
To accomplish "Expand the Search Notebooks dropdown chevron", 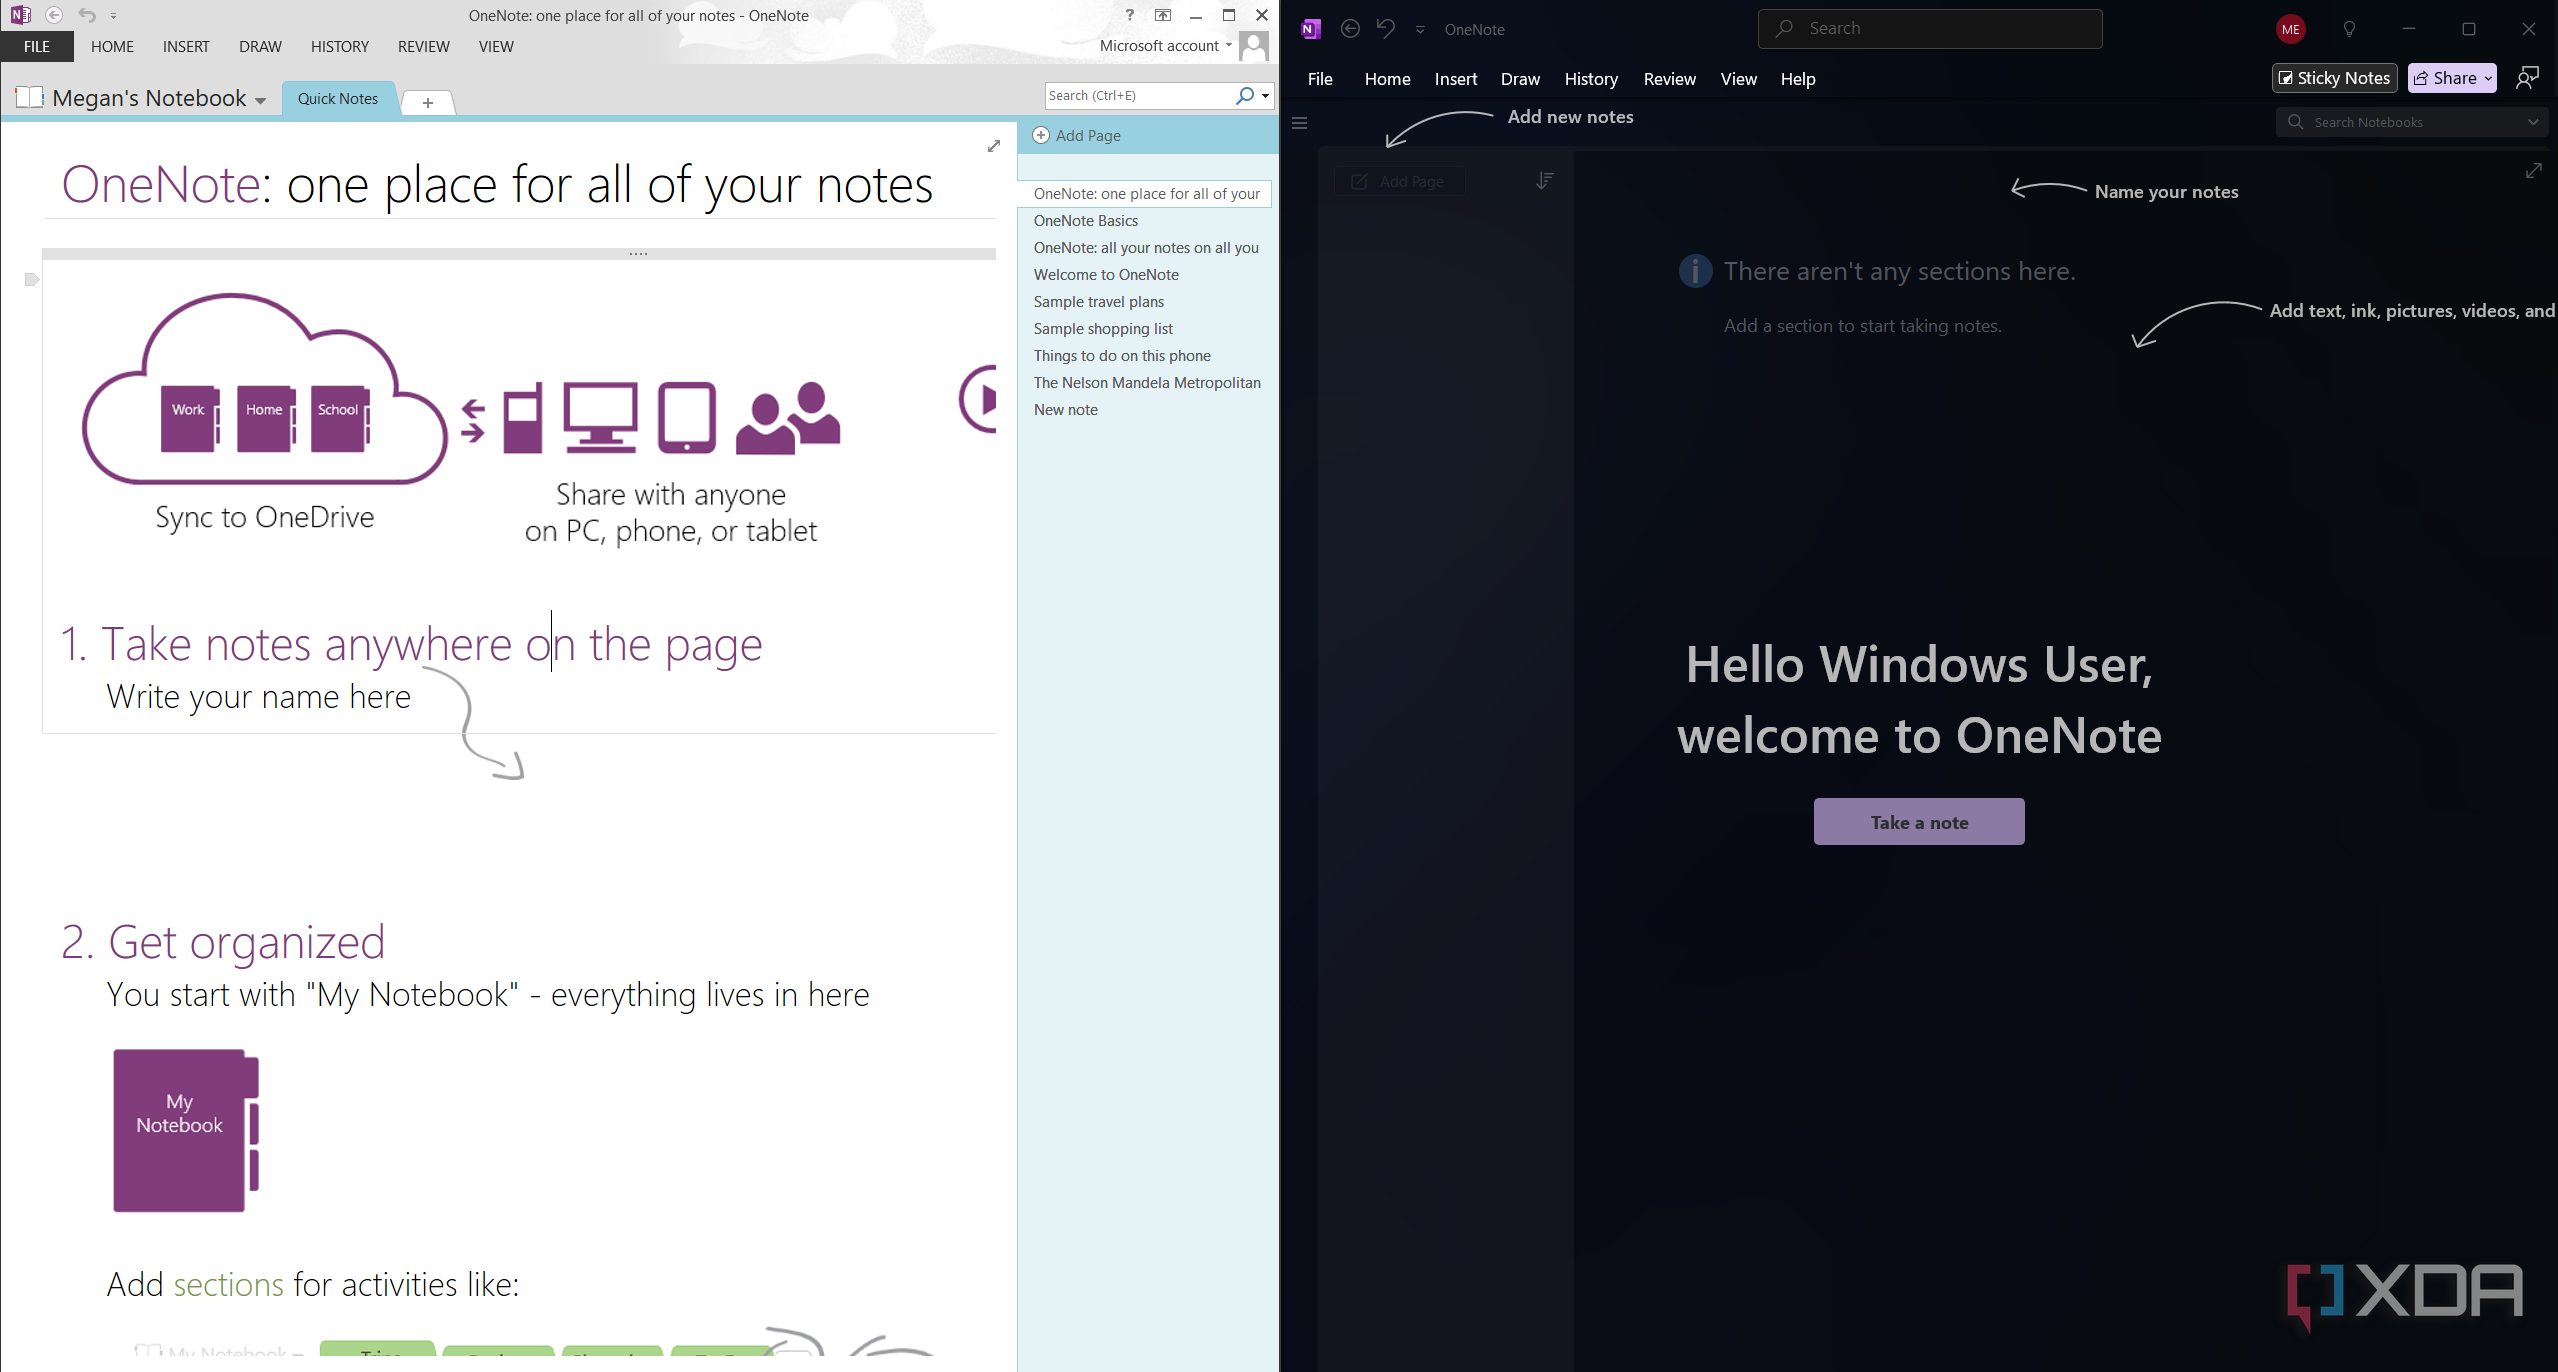I will [x=2532, y=123].
